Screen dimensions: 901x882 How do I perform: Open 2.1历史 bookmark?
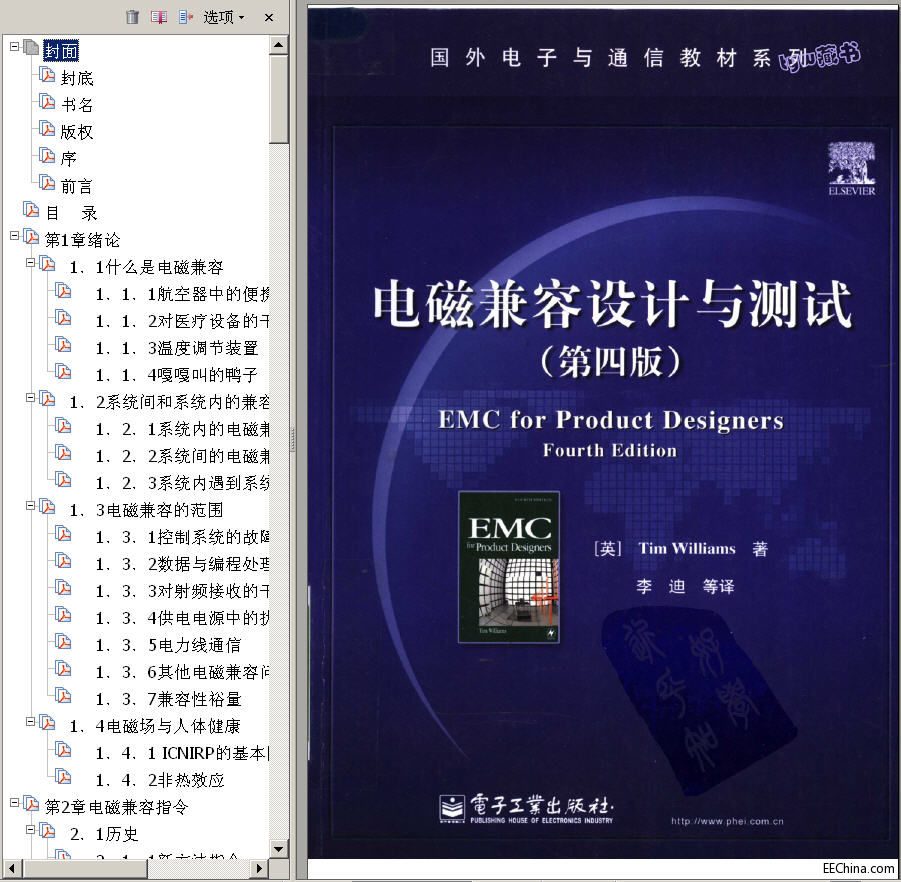[104, 834]
